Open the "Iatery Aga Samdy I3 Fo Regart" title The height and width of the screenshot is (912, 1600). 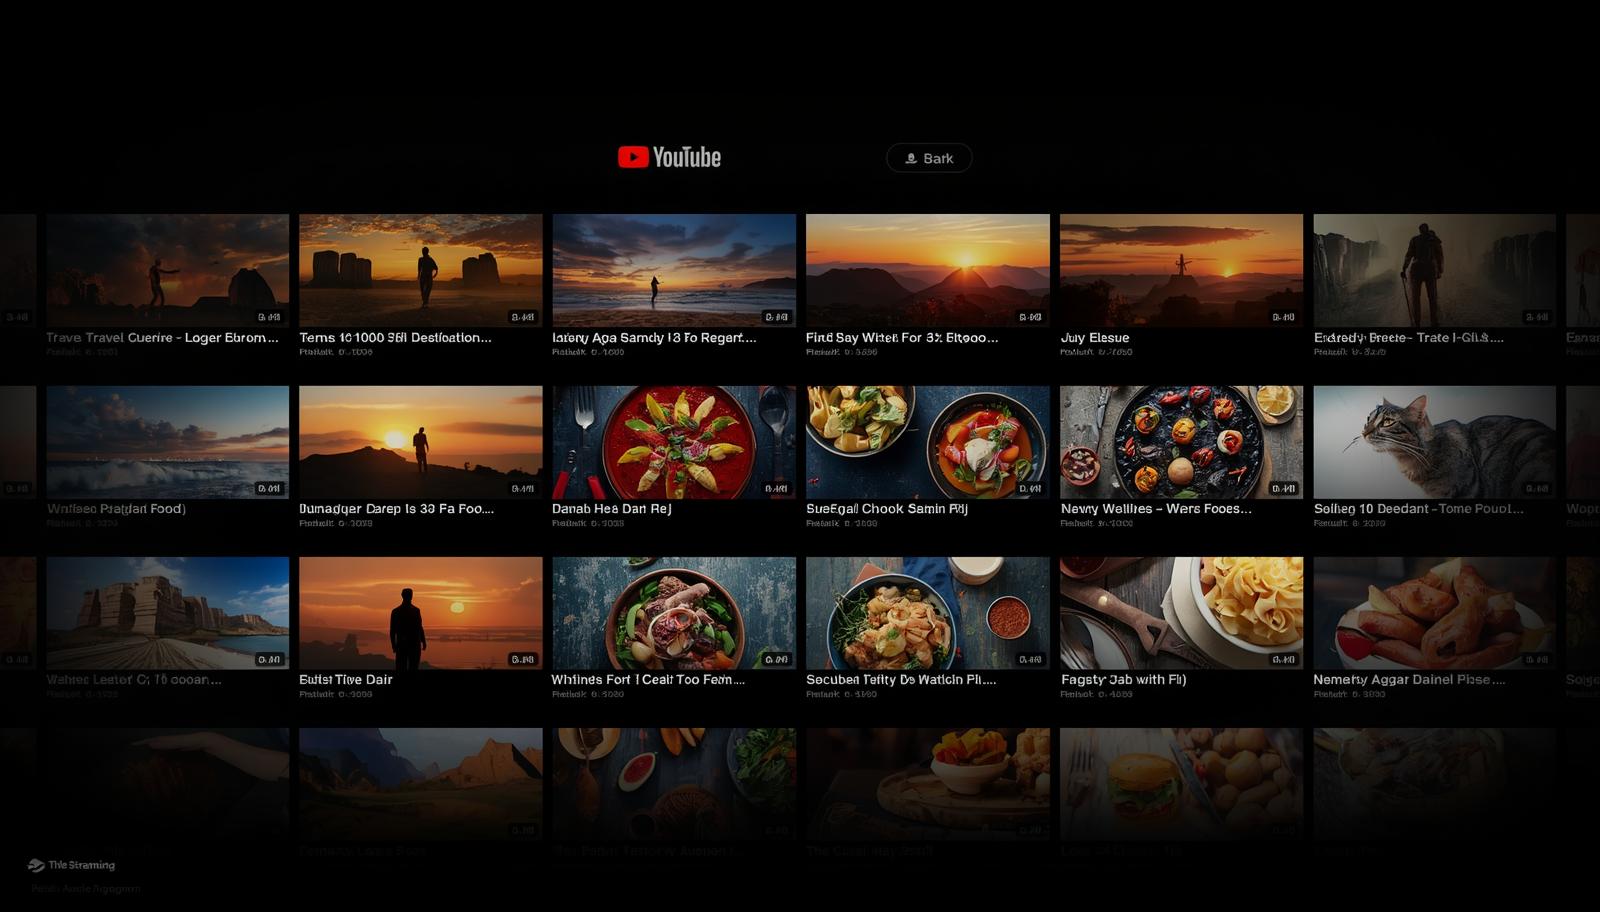pos(654,338)
